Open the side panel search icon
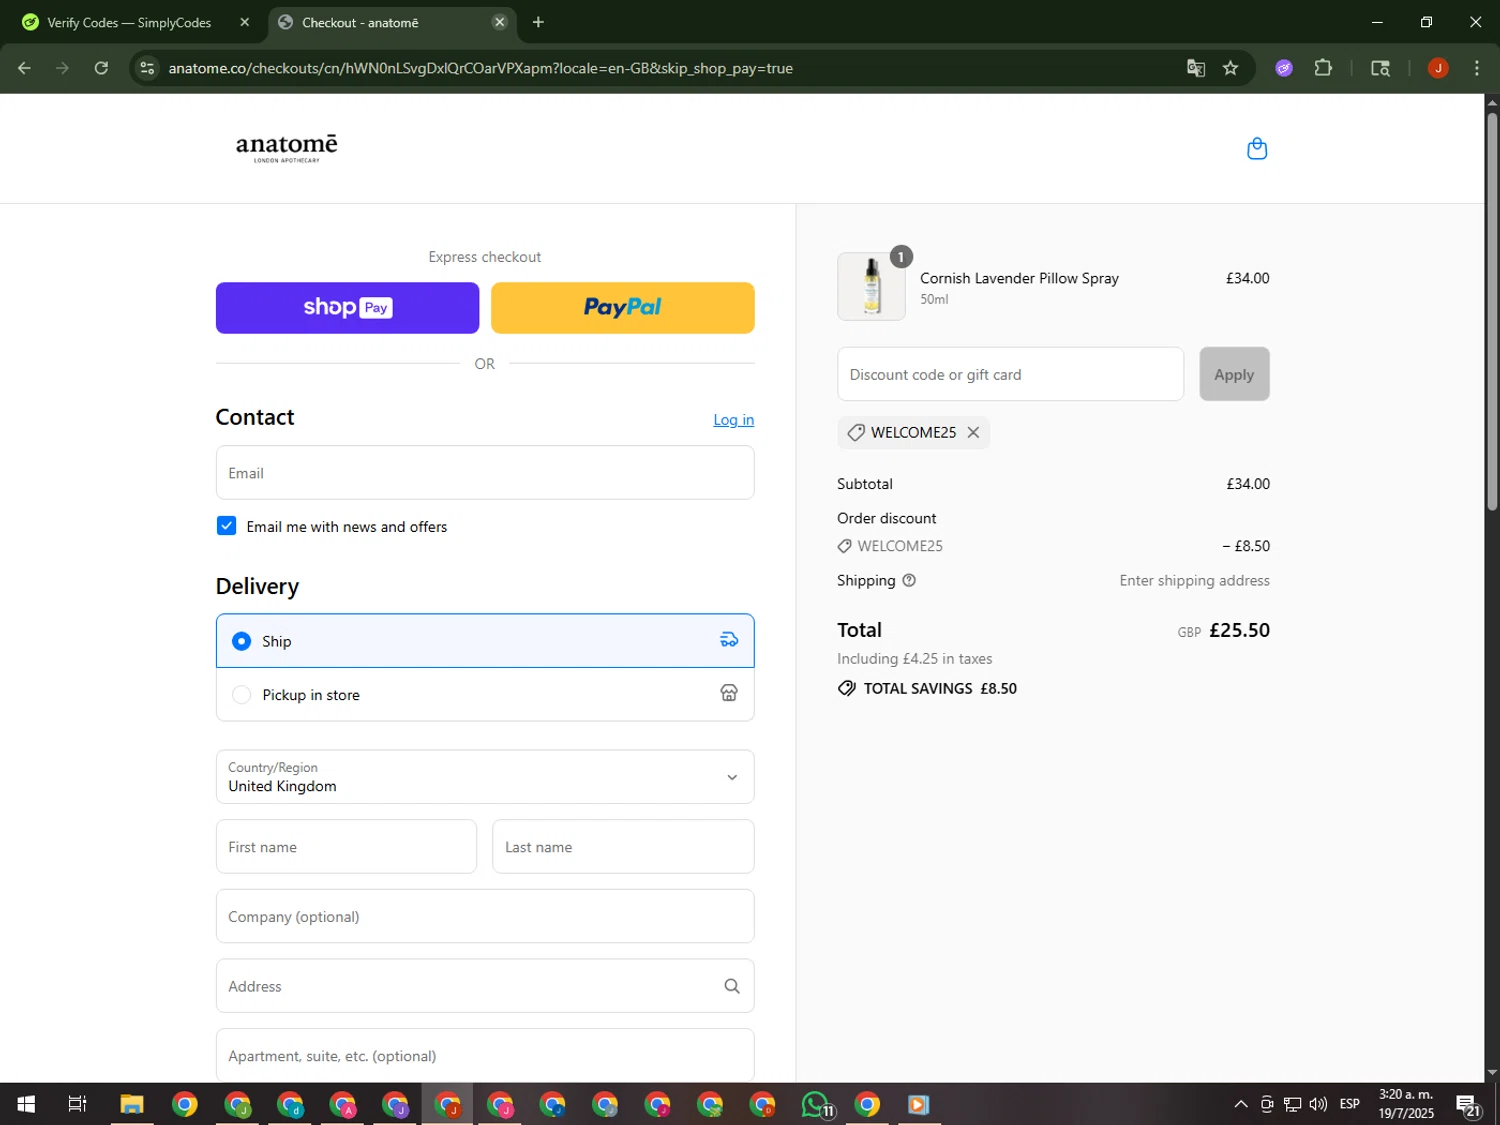The width and height of the screenshot is (1500, 1125). [1380, 68]
